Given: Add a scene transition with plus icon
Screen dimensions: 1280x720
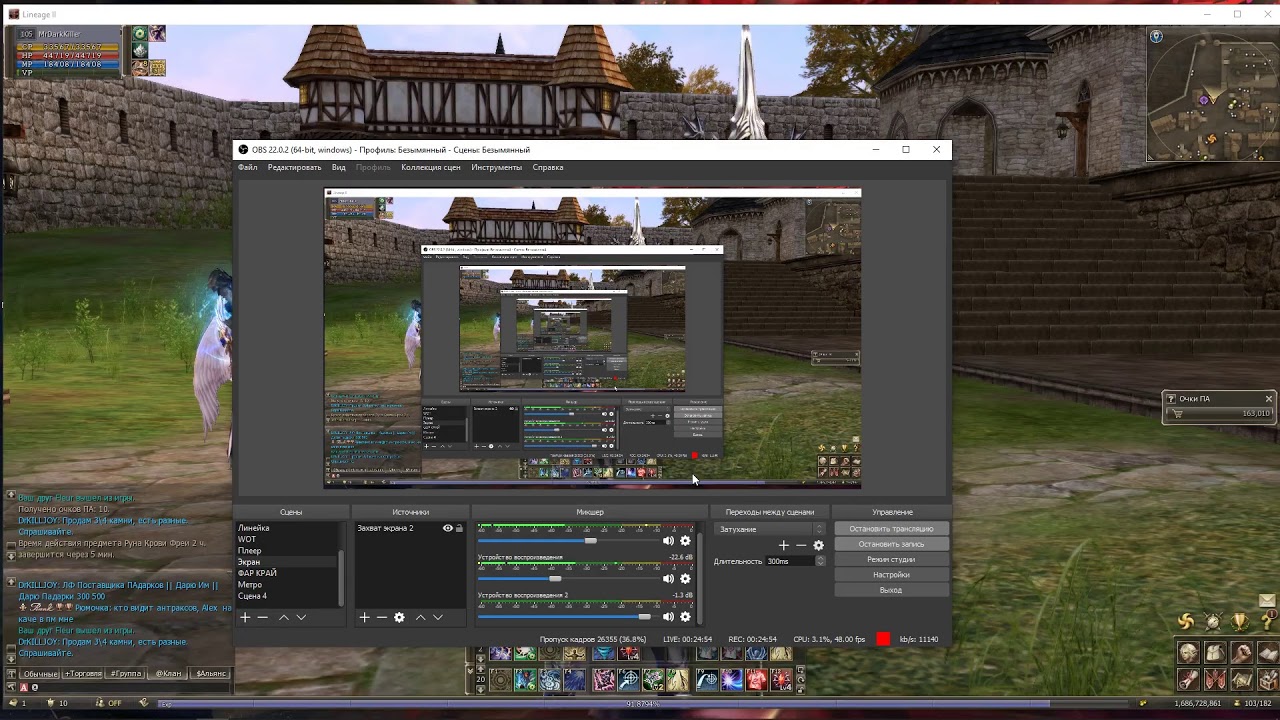Looking at the screenshot, I should pyautogui.click(x=784, y=545).
